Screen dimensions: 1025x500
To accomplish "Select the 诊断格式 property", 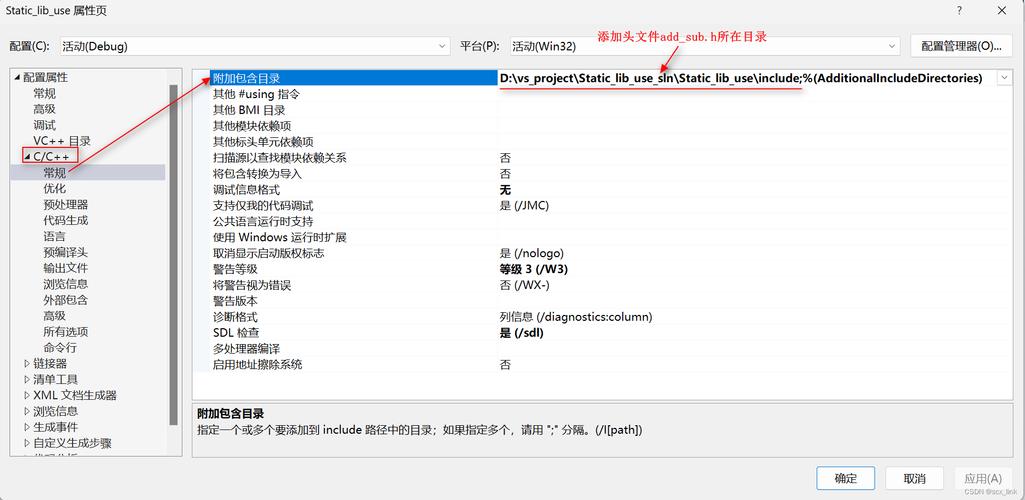I will point(235,317).
